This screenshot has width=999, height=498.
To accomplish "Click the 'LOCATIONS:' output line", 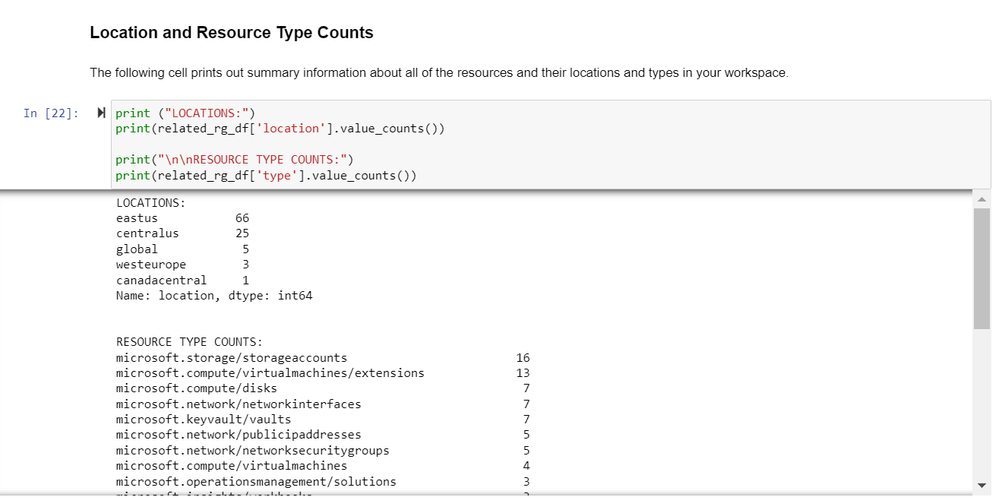I will (150, 203).
